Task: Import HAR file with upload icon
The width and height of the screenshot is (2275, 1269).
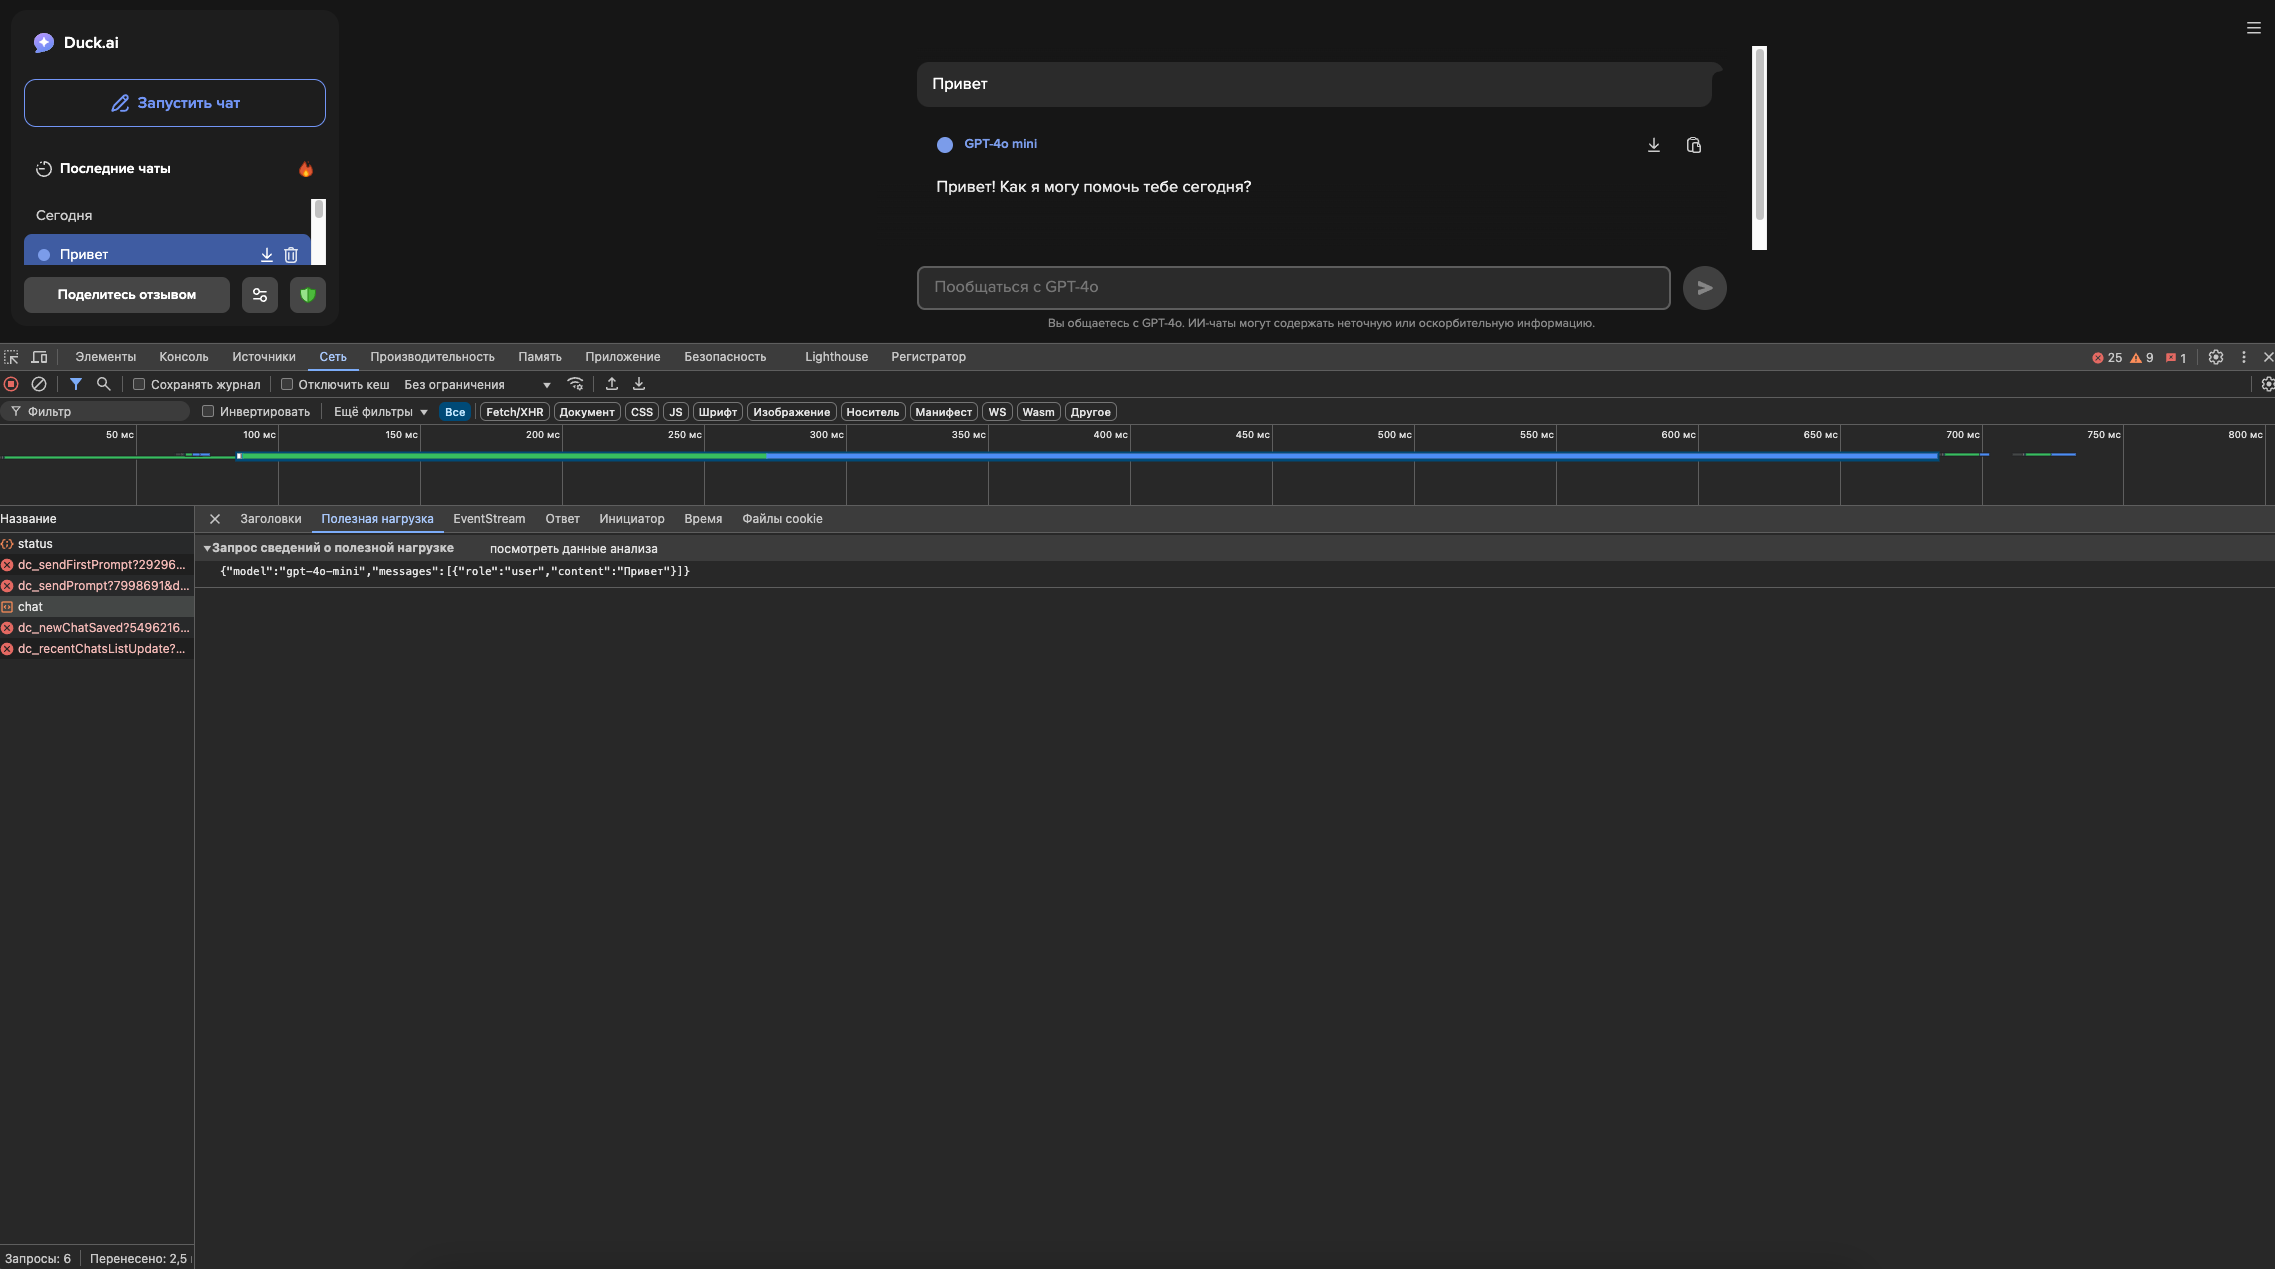Action: pos(612,384)
